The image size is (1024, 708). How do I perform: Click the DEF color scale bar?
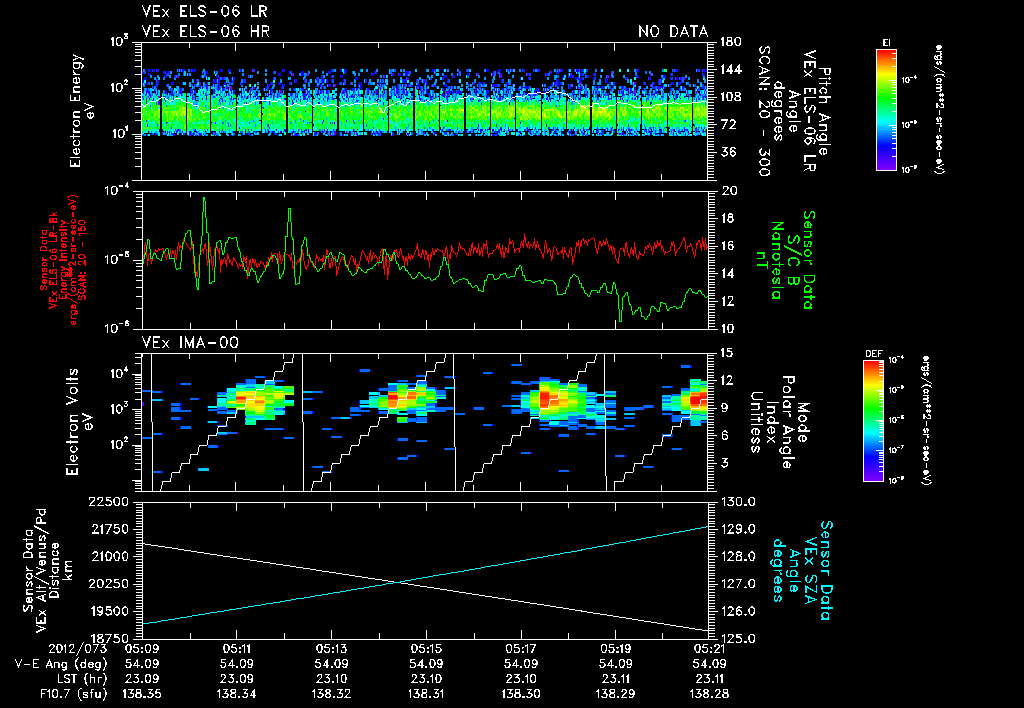pyautogui.click(x=873, y=421)
